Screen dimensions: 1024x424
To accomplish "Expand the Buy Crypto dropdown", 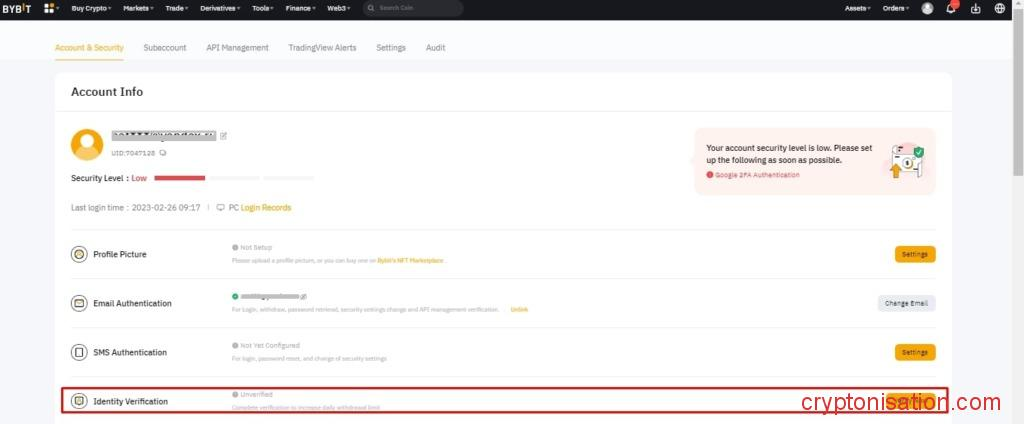I will (x=93, y=8).
